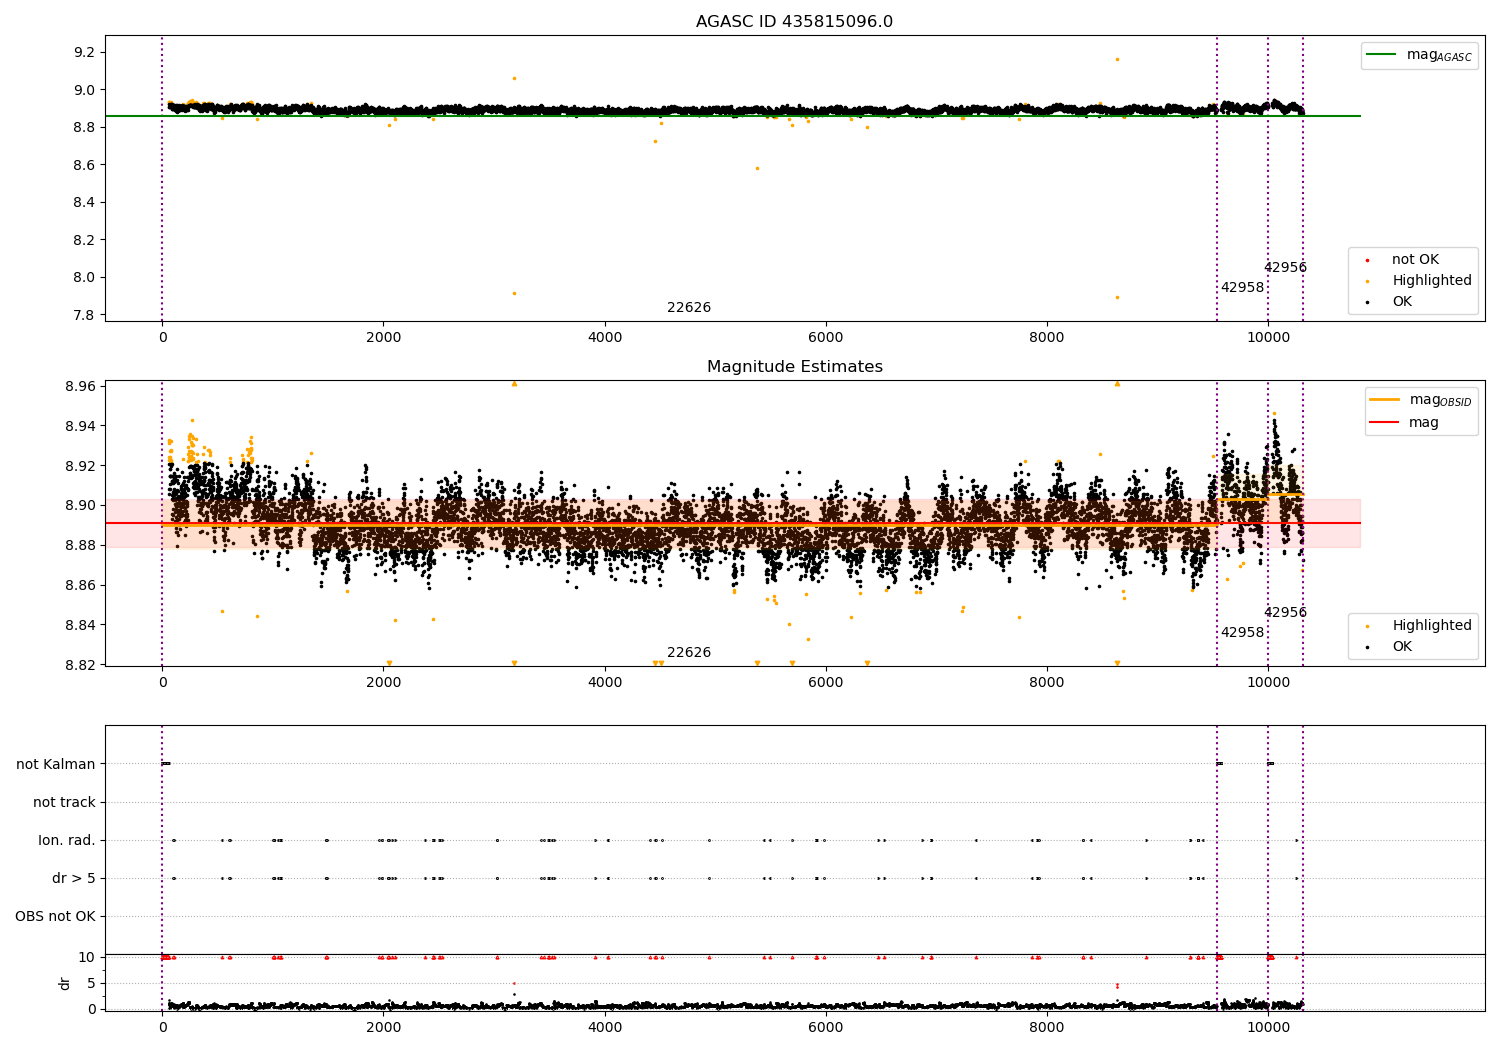This screenshot has height=1050, width=1500.
Task: Click the 8000 x-tick of Magnitude Estimates plot
Action: point(1047,683)
